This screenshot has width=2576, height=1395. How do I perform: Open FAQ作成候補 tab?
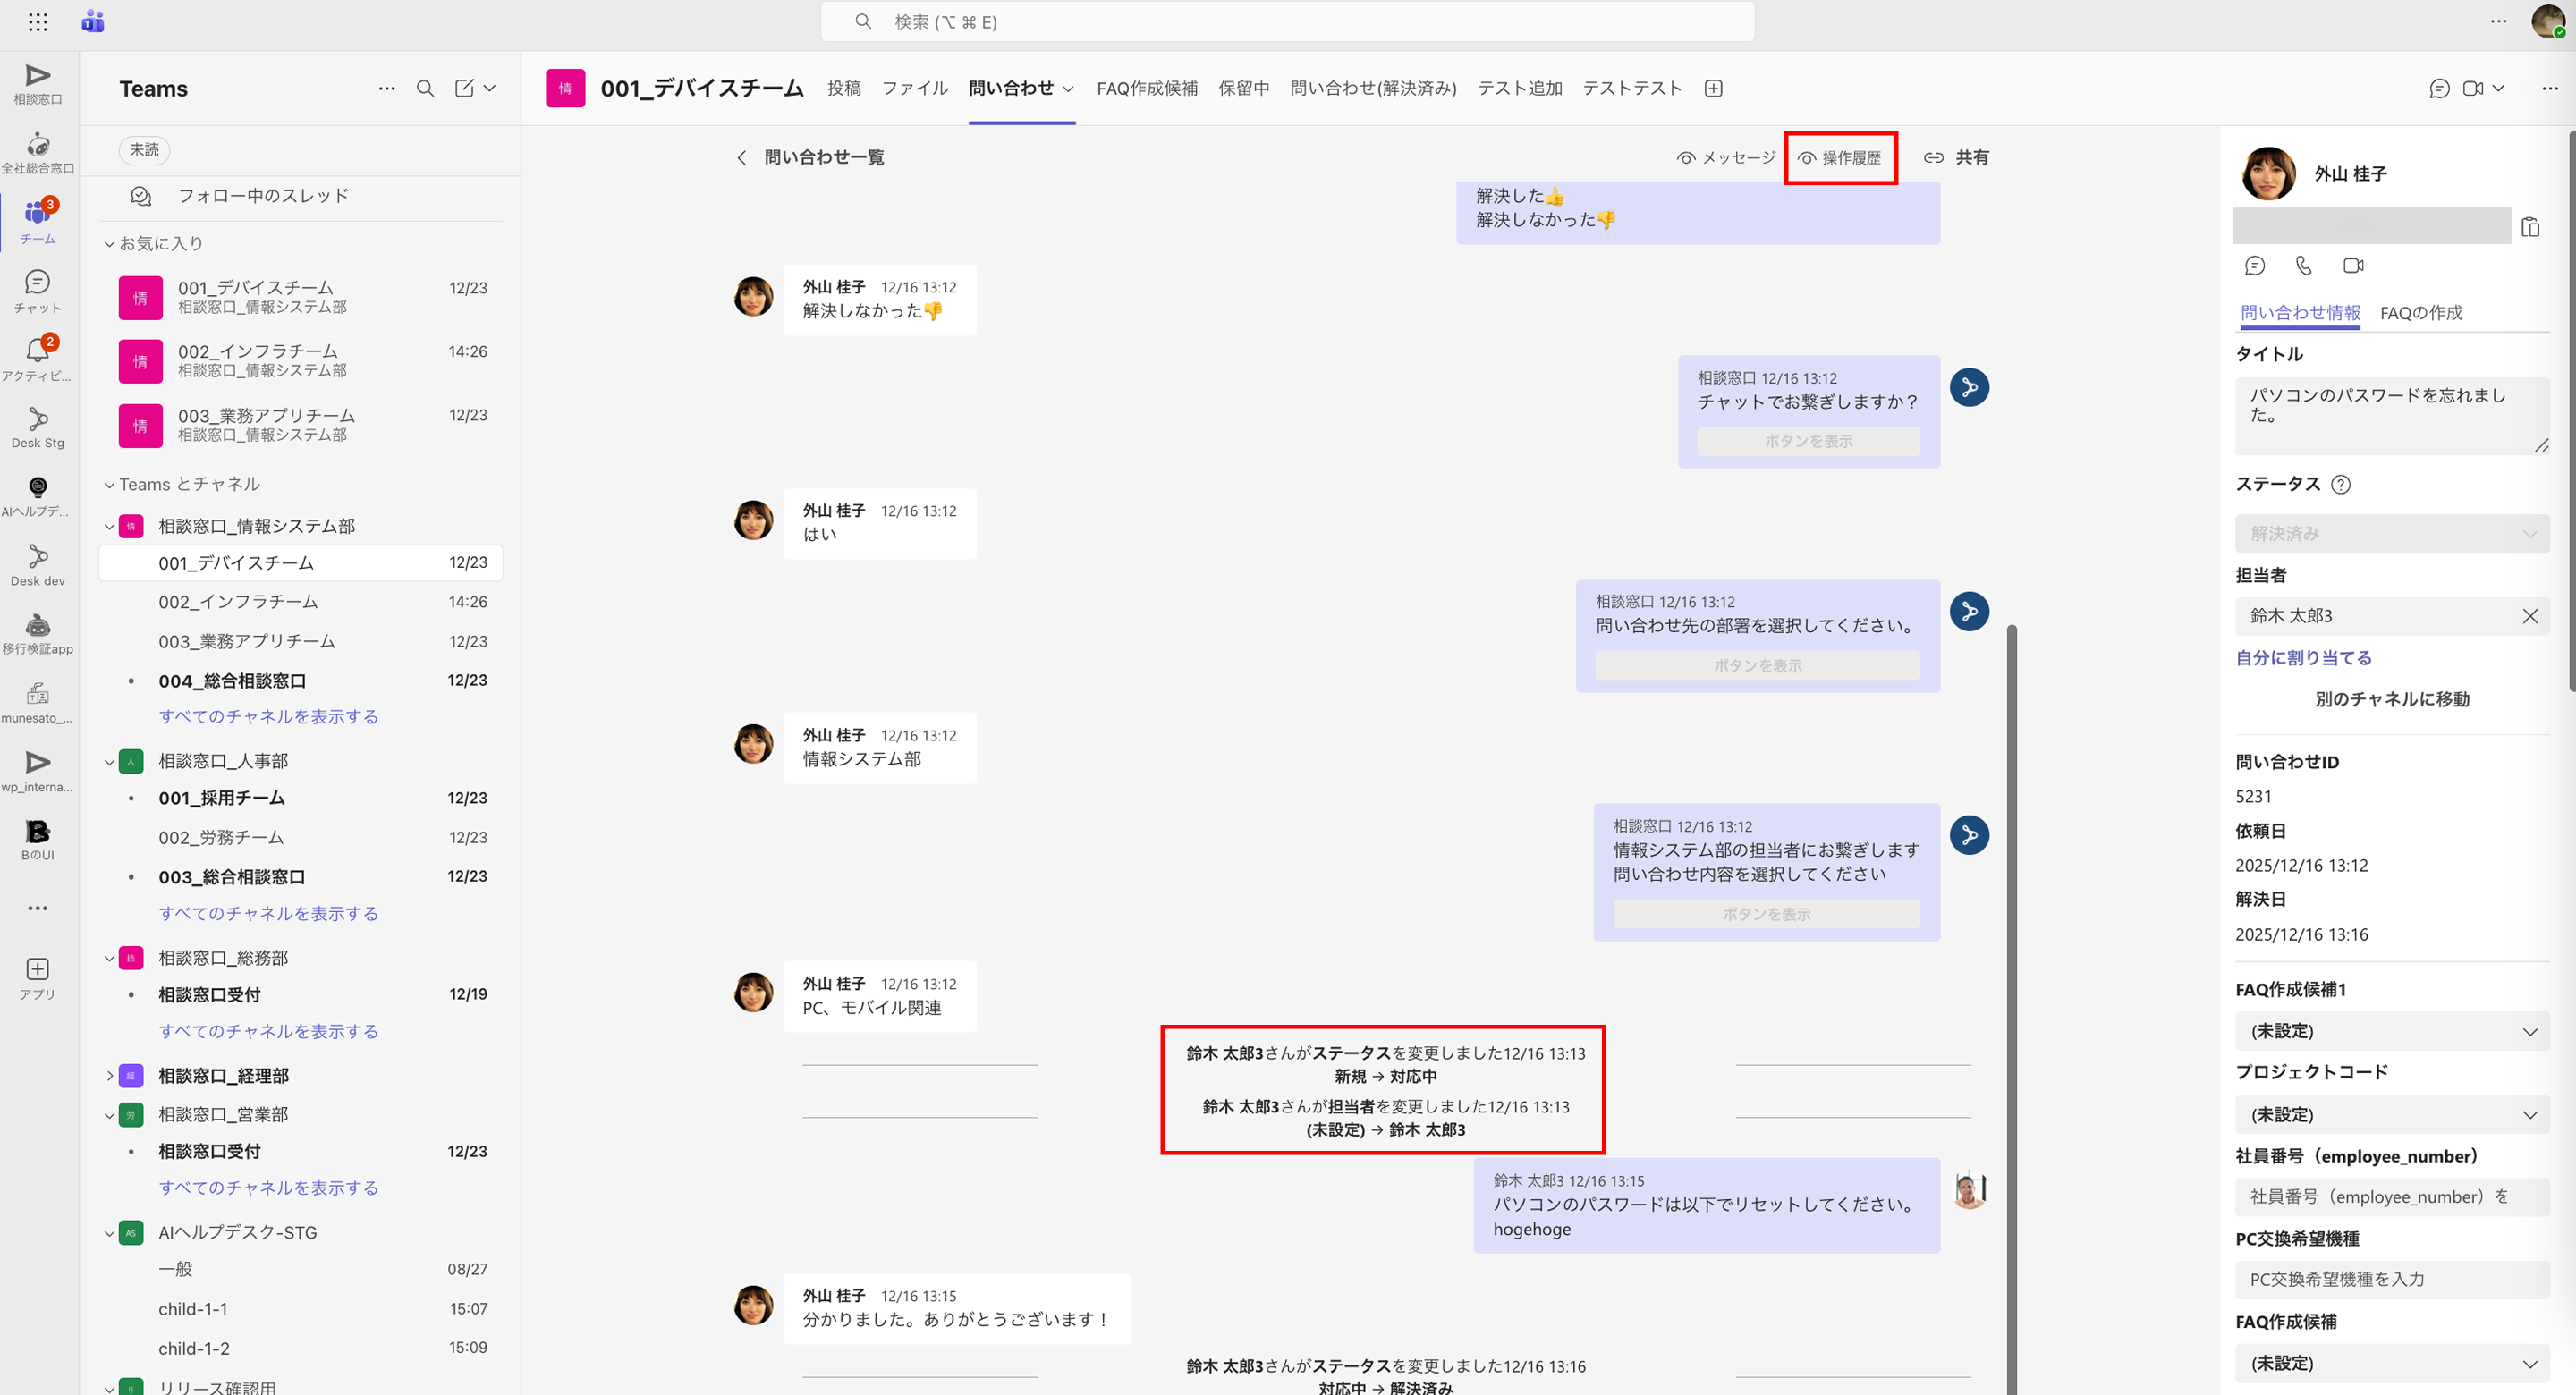pos(1147,88)
